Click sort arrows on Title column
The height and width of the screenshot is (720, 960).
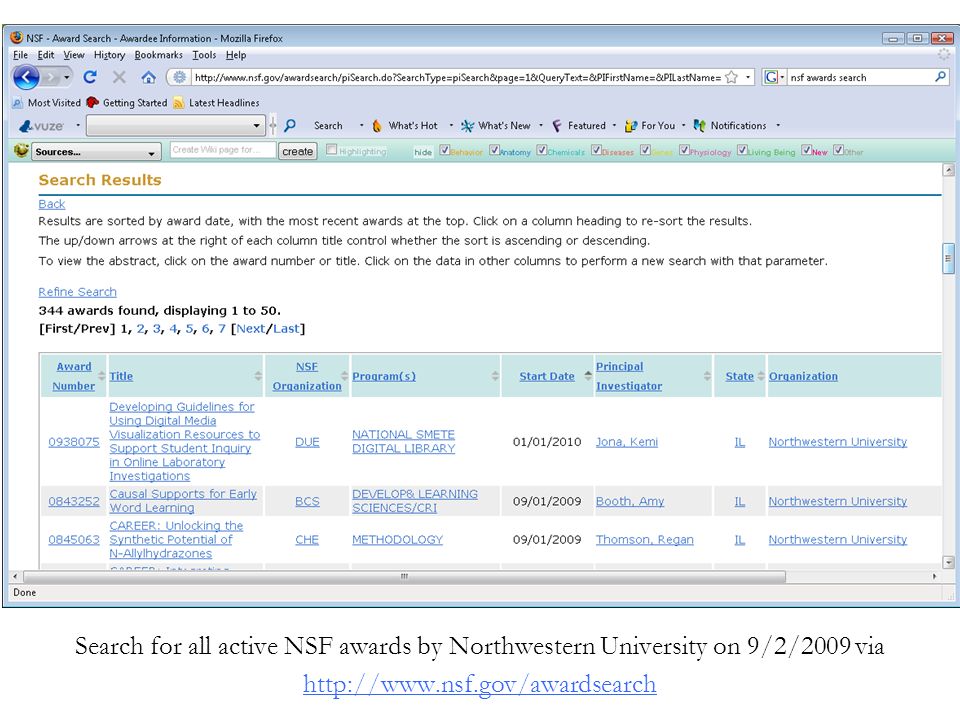click(x=258, y=376)
